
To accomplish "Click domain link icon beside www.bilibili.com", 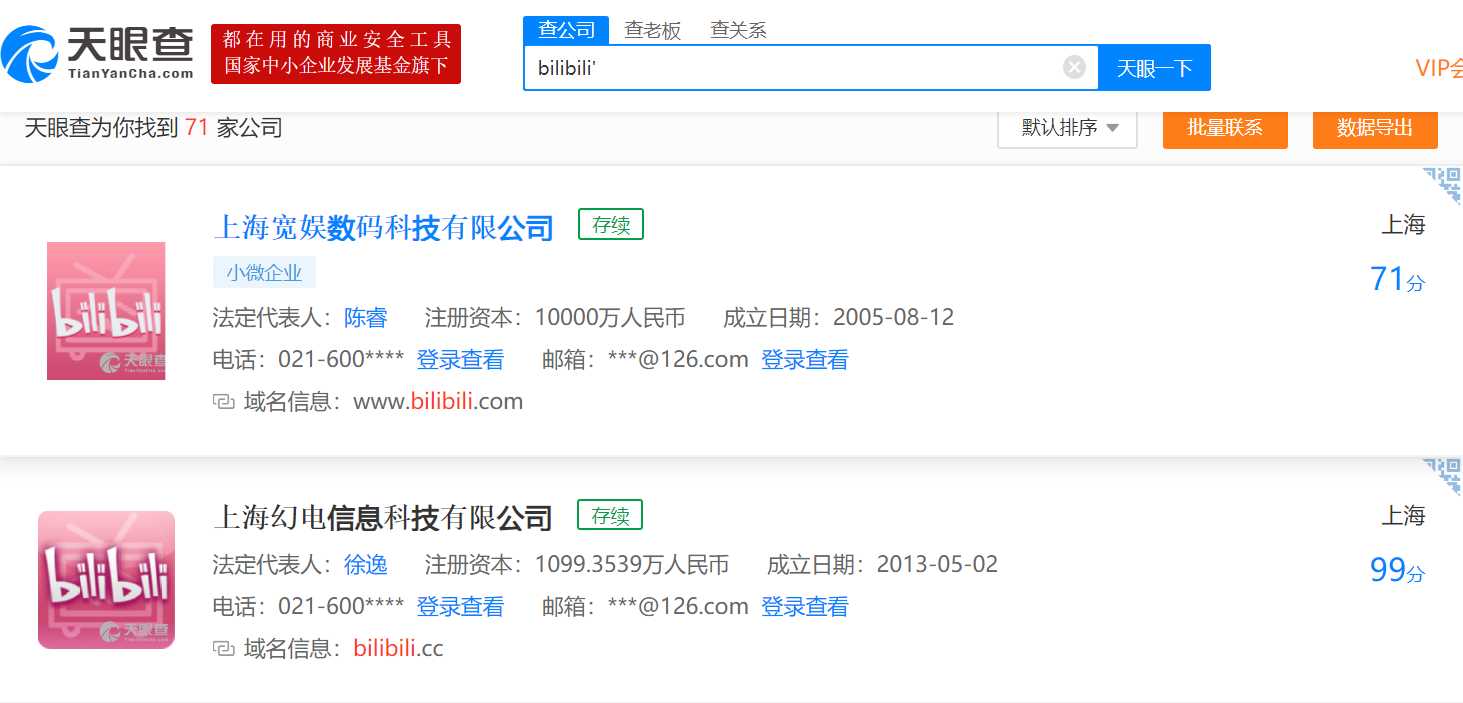I will coord(223,402).
